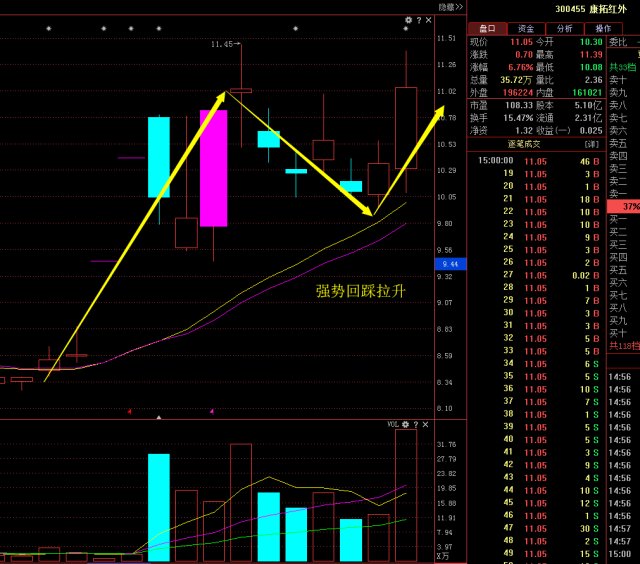640x564 pixels.
Task: Click the diamond marker below the chart gear icon
Action: pos(405,29)
